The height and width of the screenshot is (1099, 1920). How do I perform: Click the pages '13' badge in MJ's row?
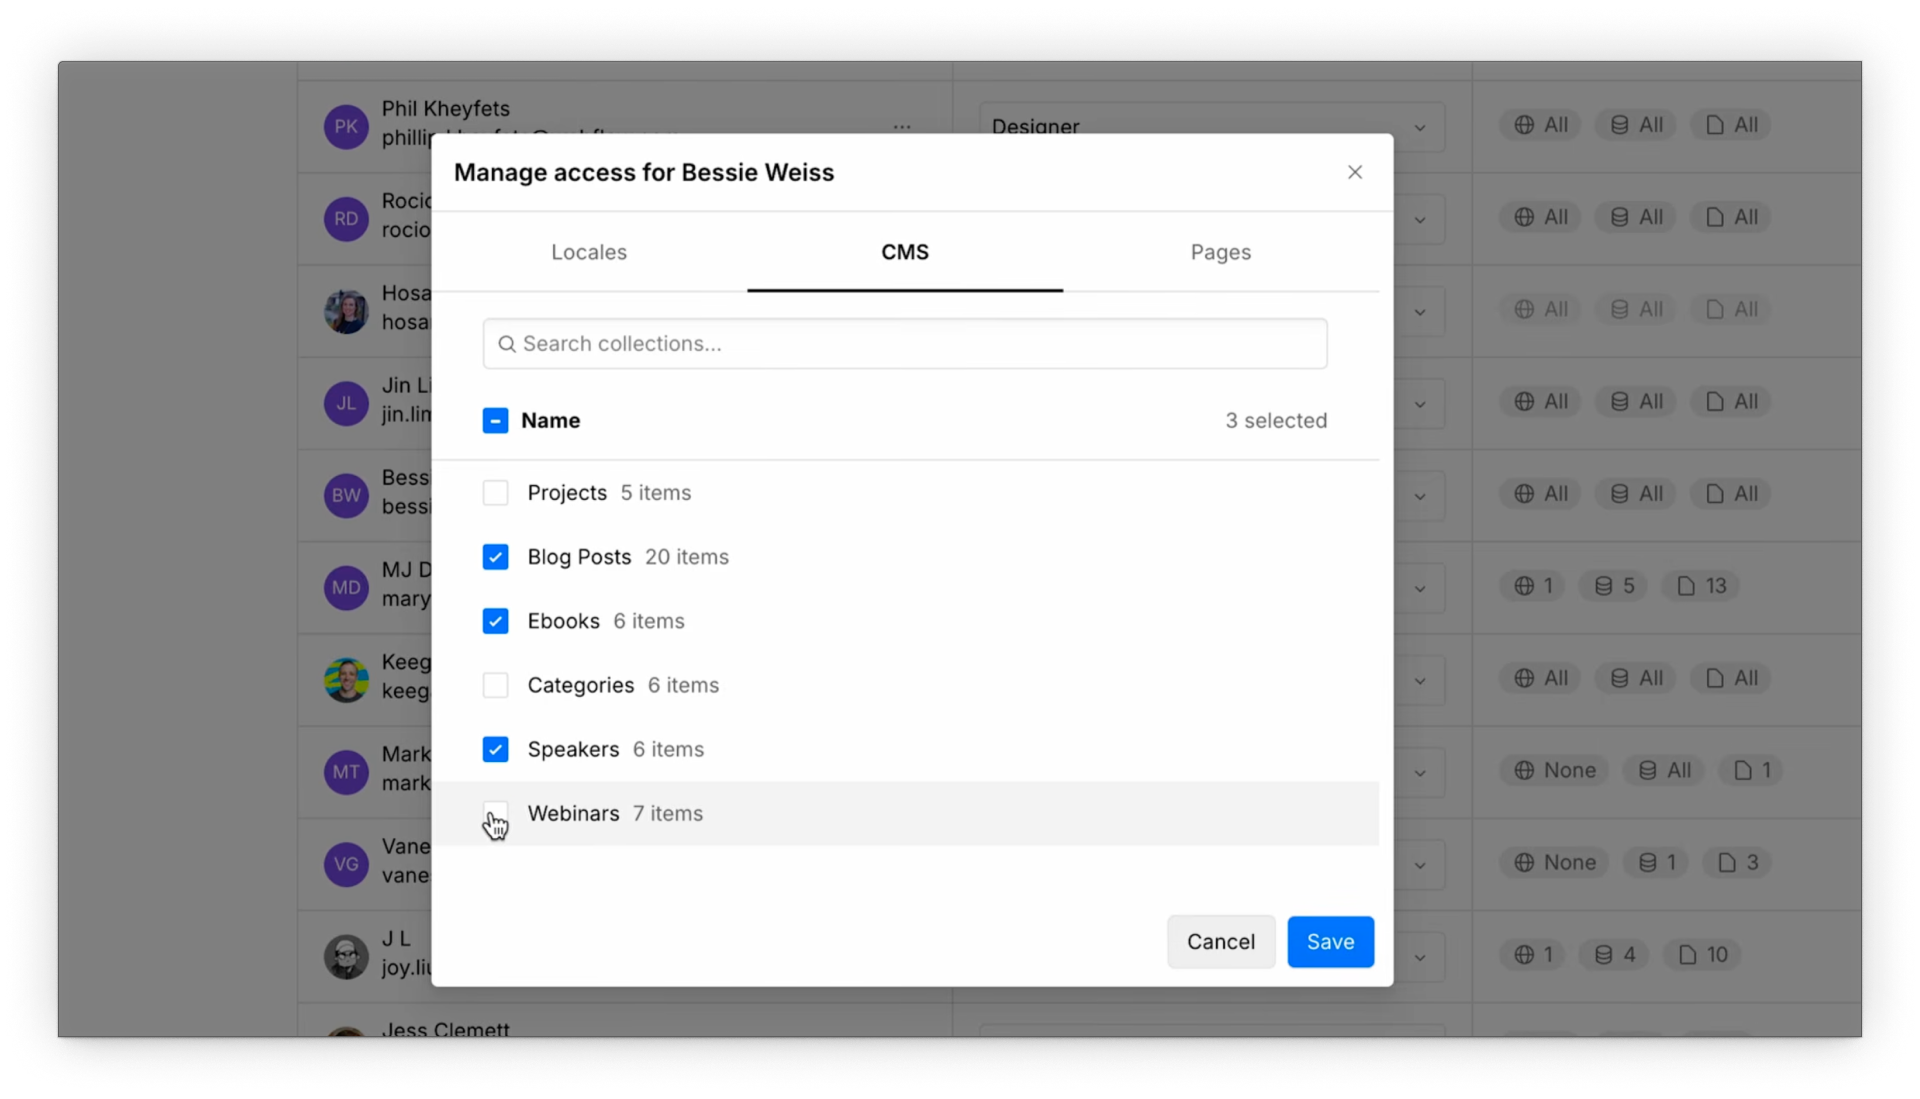click(x=1701, y=586)
